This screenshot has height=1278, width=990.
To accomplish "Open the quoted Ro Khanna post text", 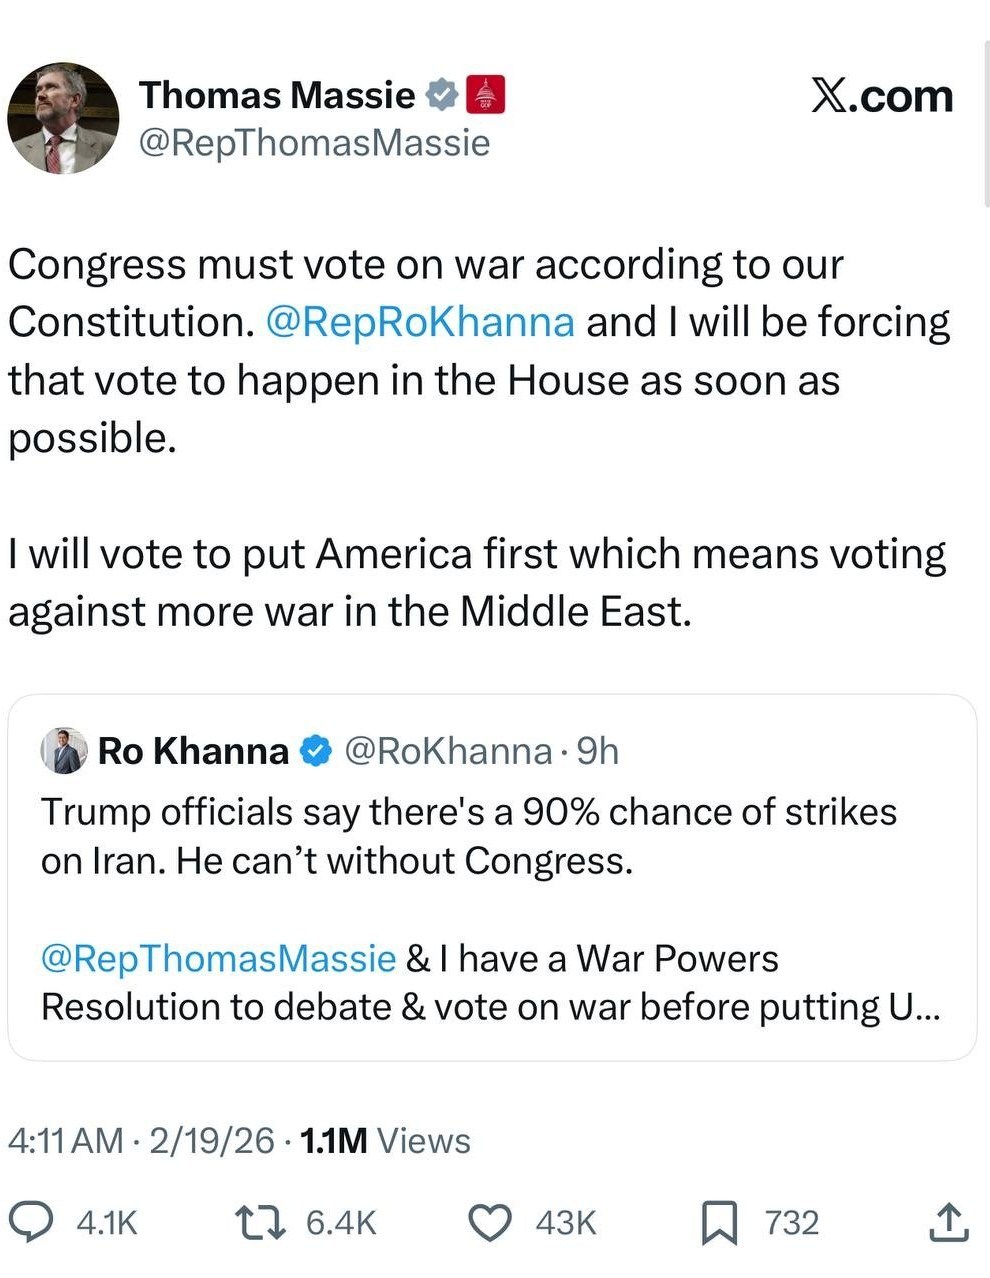I will [x=468, y=836].
